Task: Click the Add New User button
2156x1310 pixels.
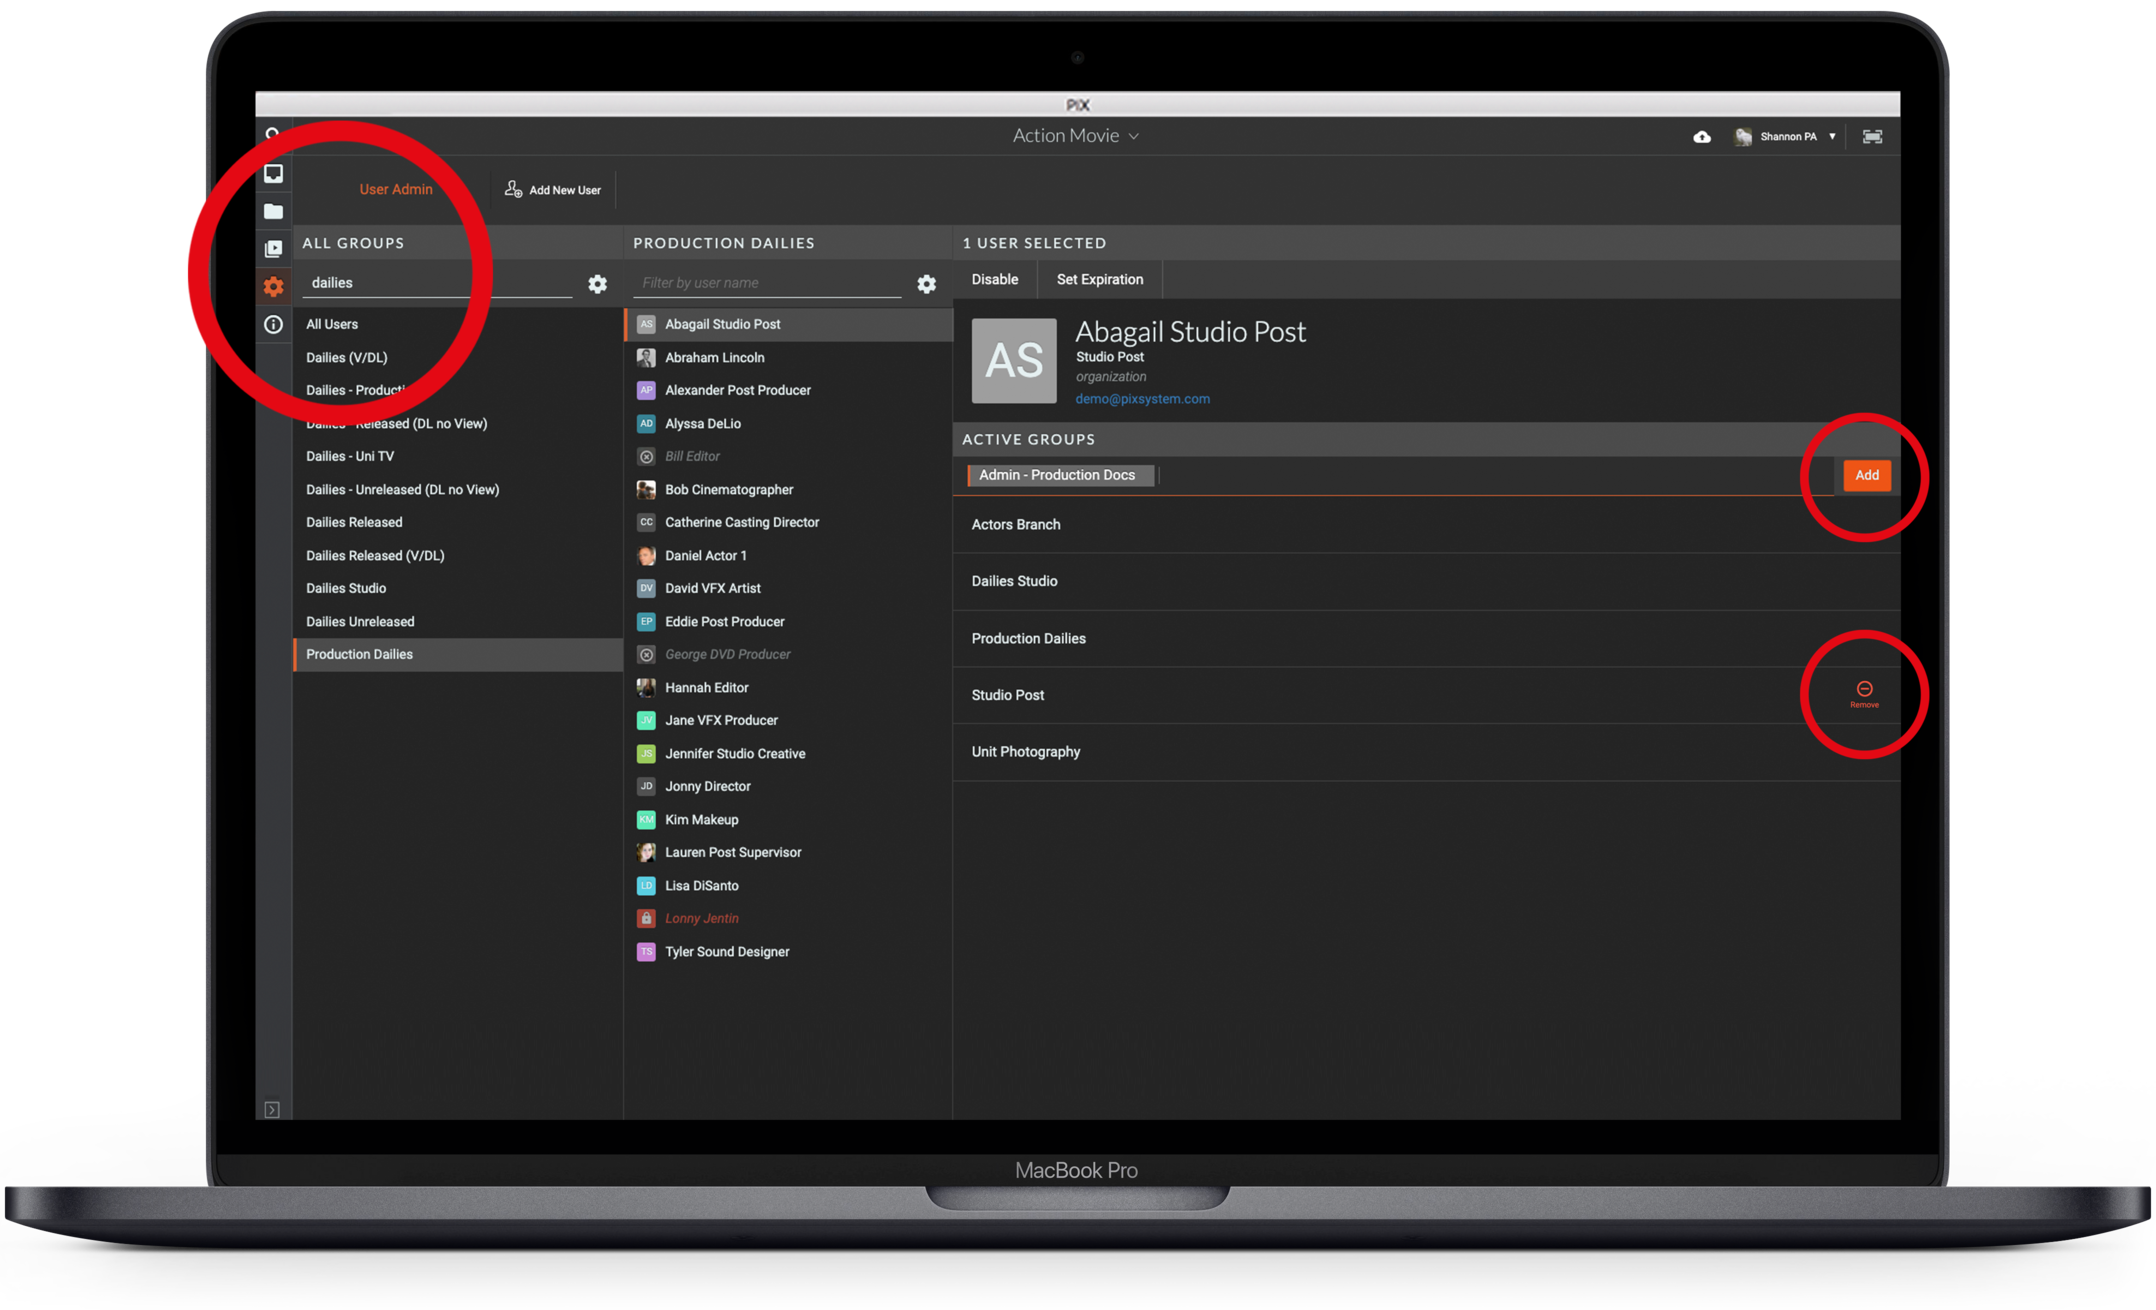Action: click(553, 189)
